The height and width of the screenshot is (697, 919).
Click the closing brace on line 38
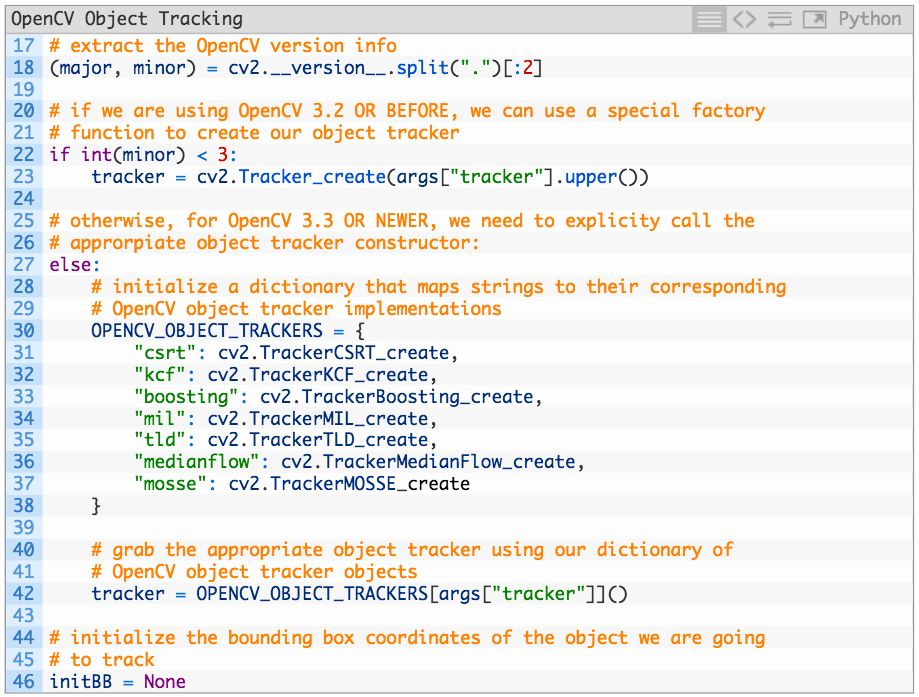[x=96, y=506]
